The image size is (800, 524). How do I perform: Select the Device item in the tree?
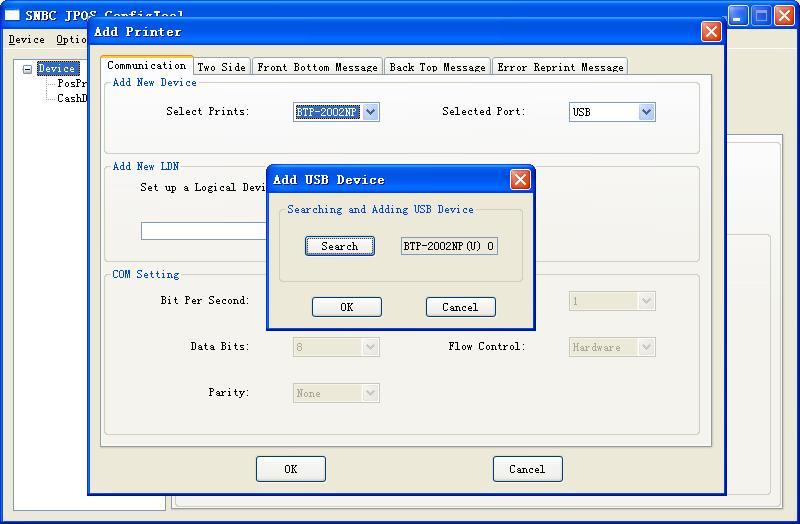[x=56, y=69]
